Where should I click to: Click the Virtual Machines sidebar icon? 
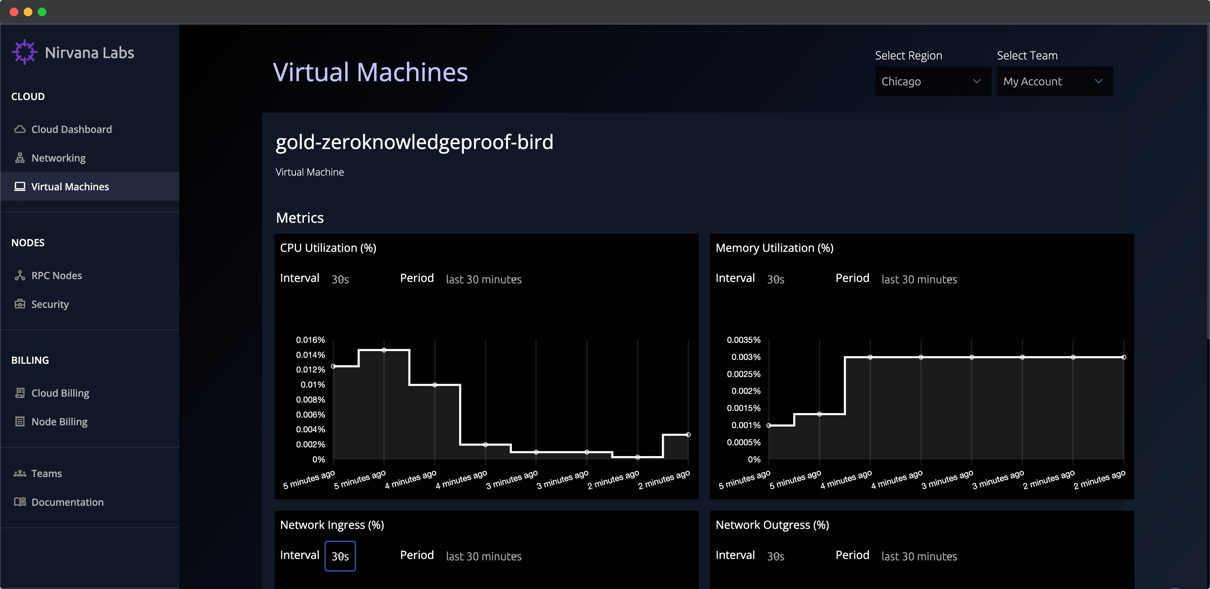pyautogui.click(x=21, y=186)
